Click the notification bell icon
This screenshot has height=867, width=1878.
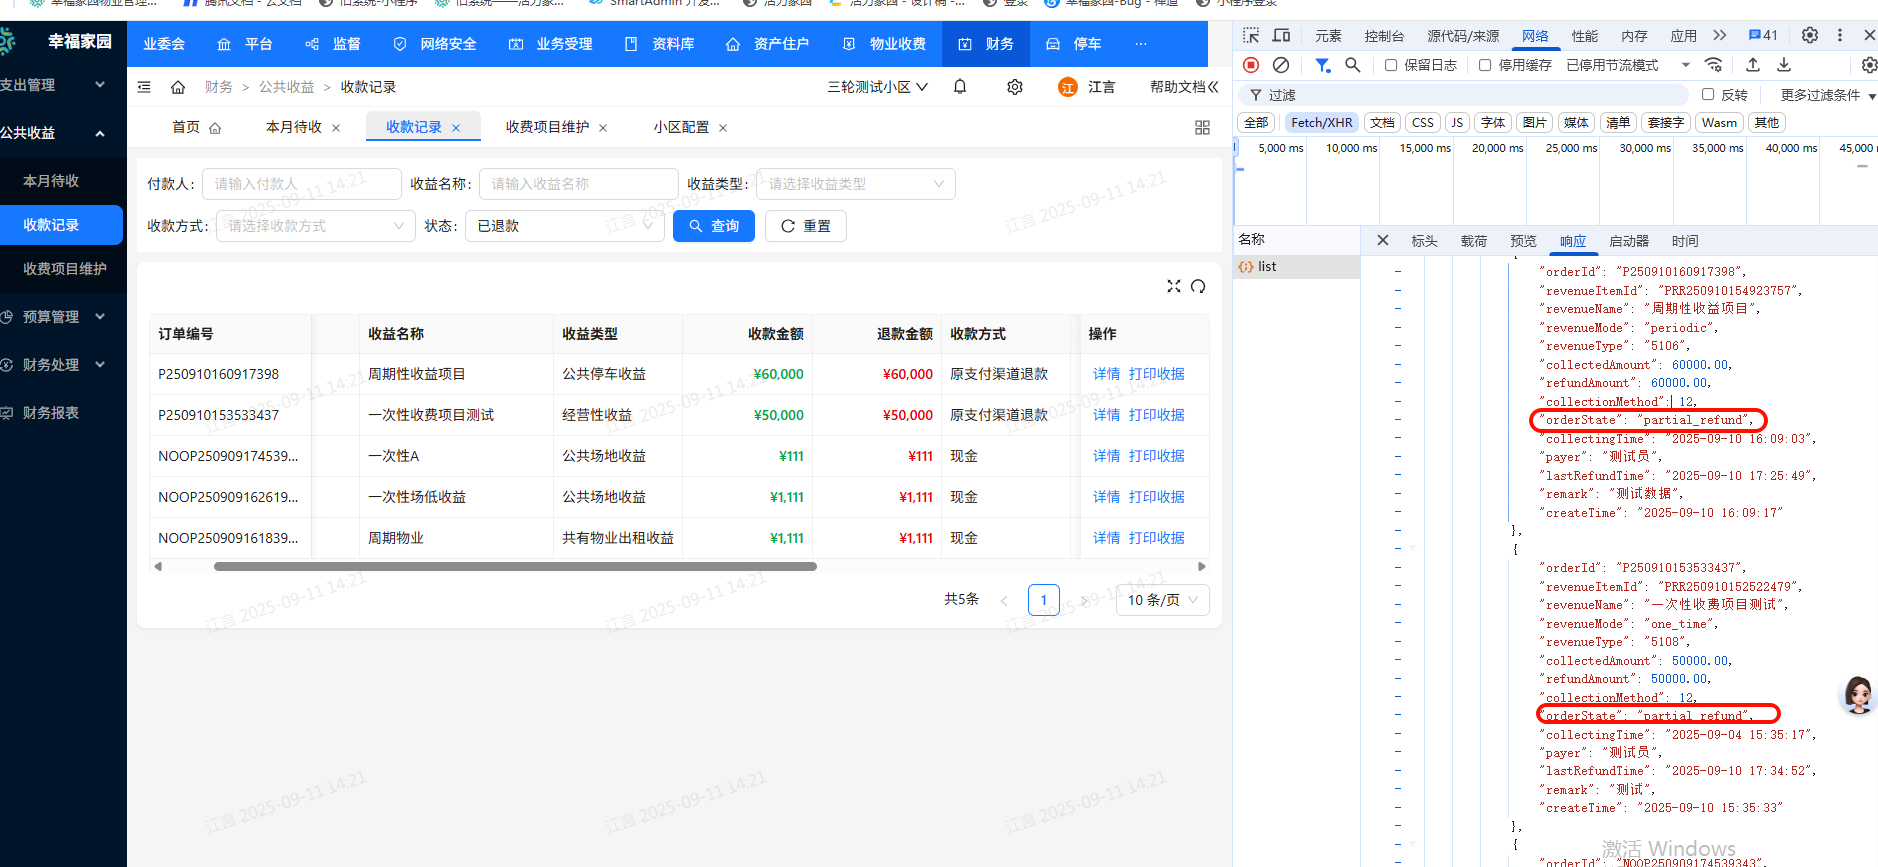pyautogui.click(x=960, y=87)
